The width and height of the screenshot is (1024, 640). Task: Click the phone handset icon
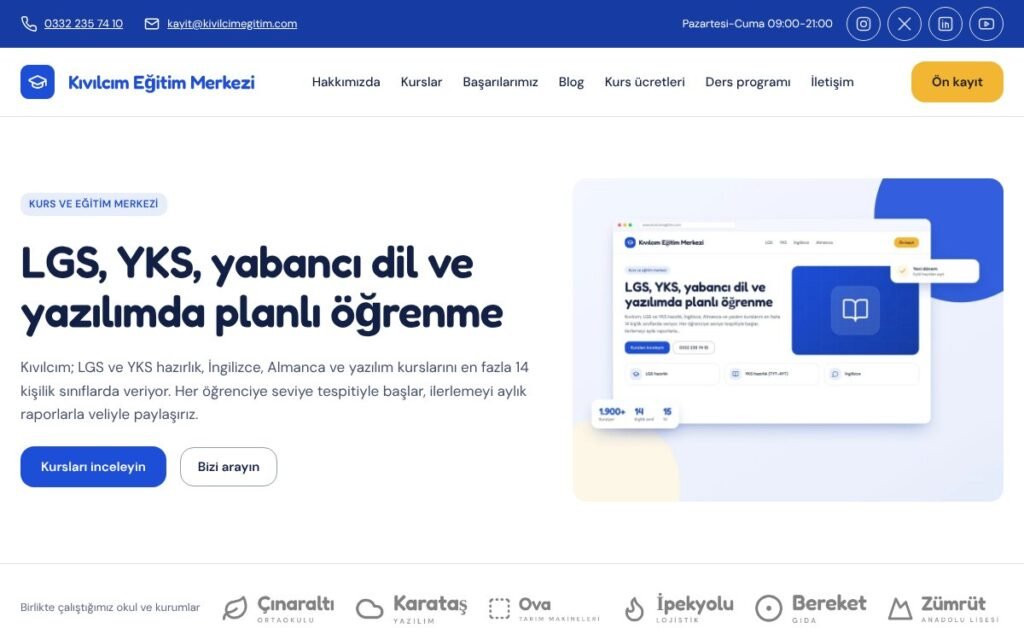click(x=29, y=24)
